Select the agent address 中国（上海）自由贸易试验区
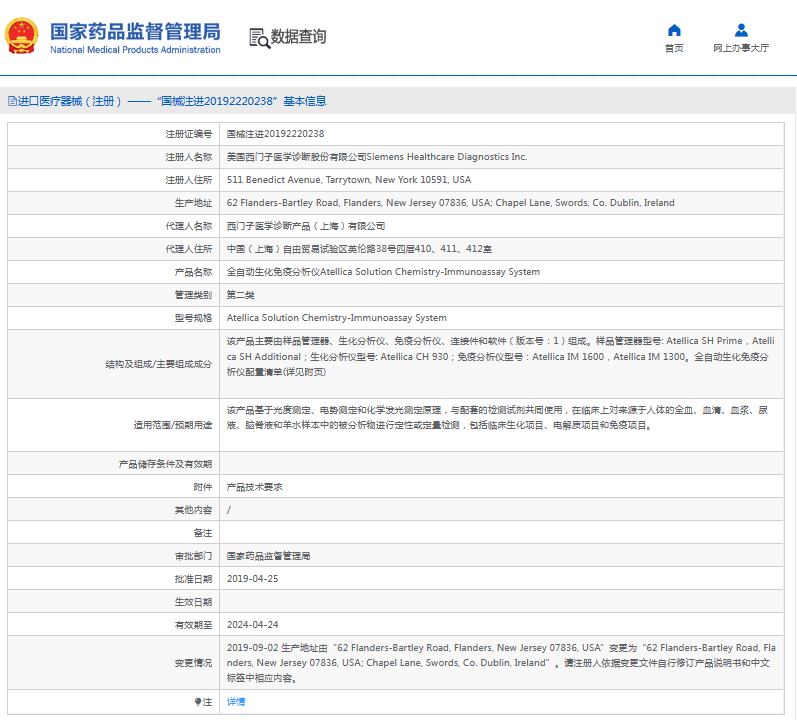 359,249
